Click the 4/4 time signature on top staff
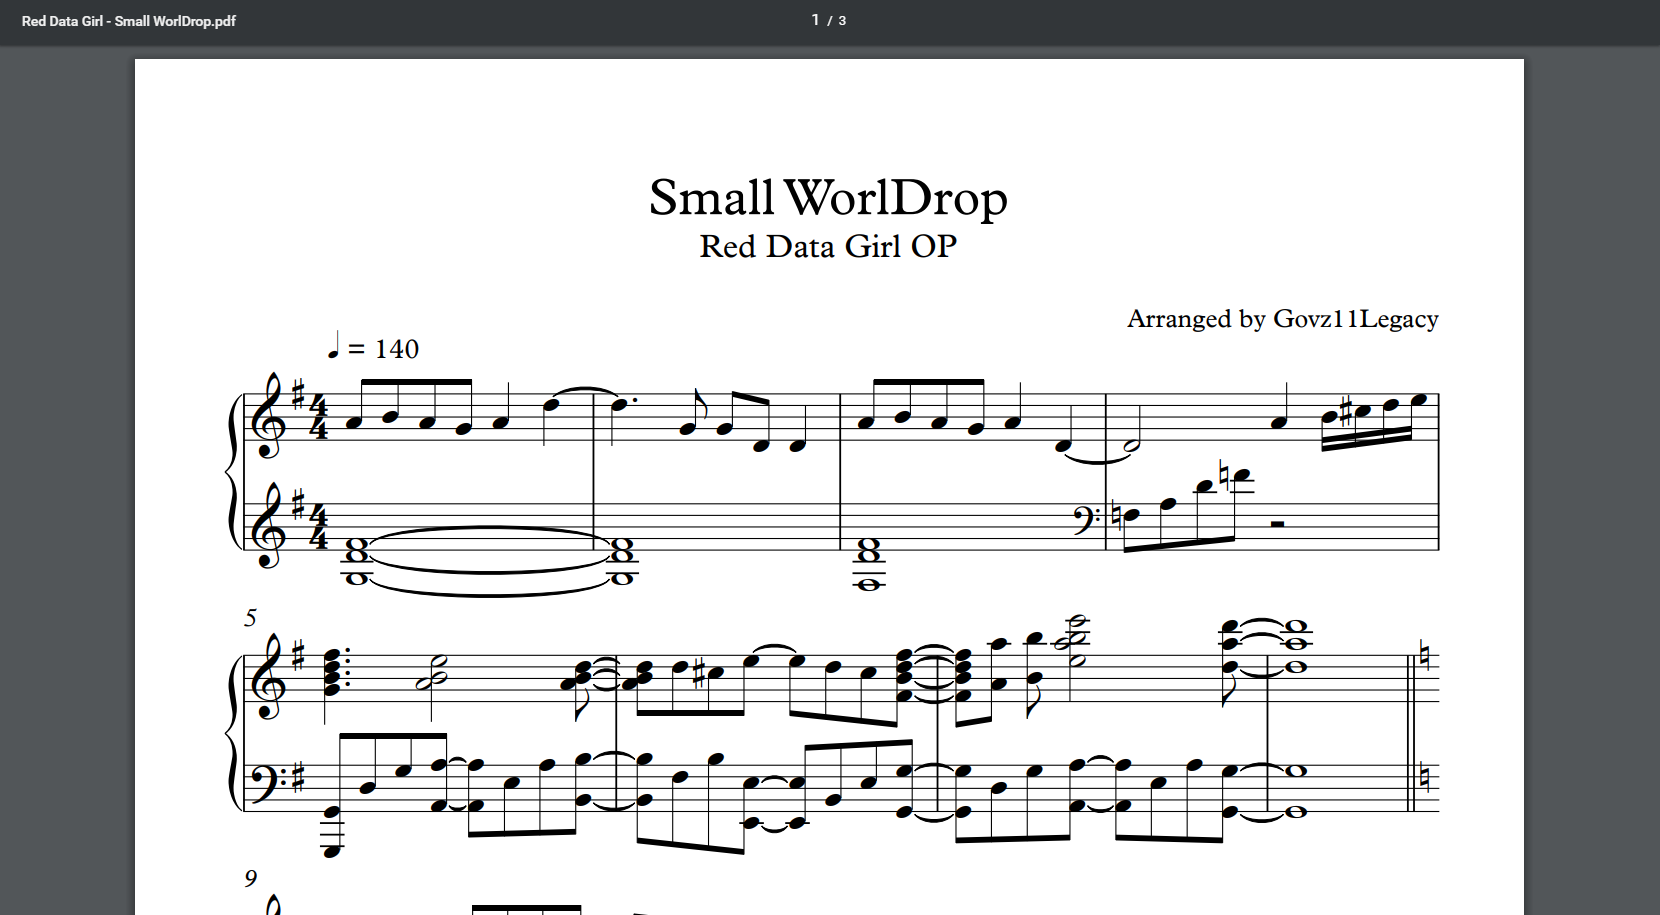 318,418
